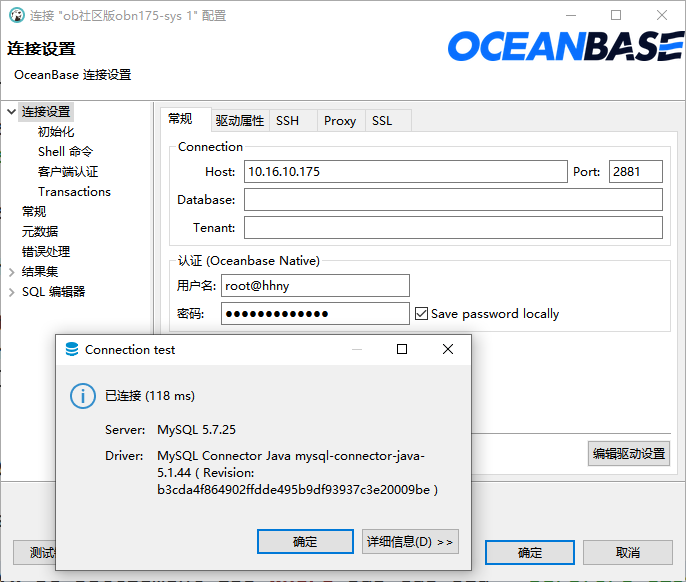Click the database icon in Connection test title

[x=71, y=349]
